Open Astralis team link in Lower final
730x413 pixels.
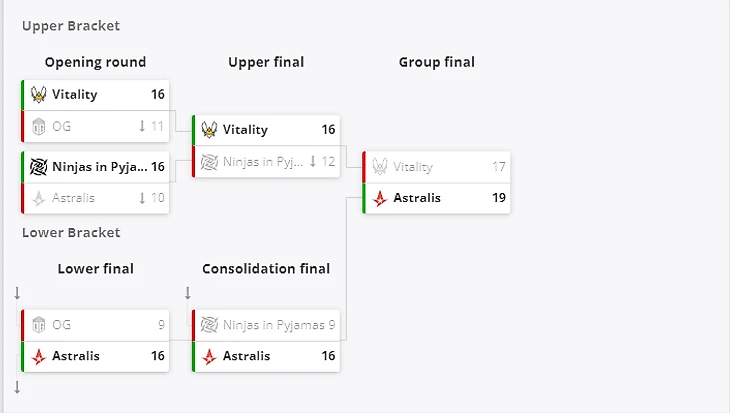(x=76, y=356)
